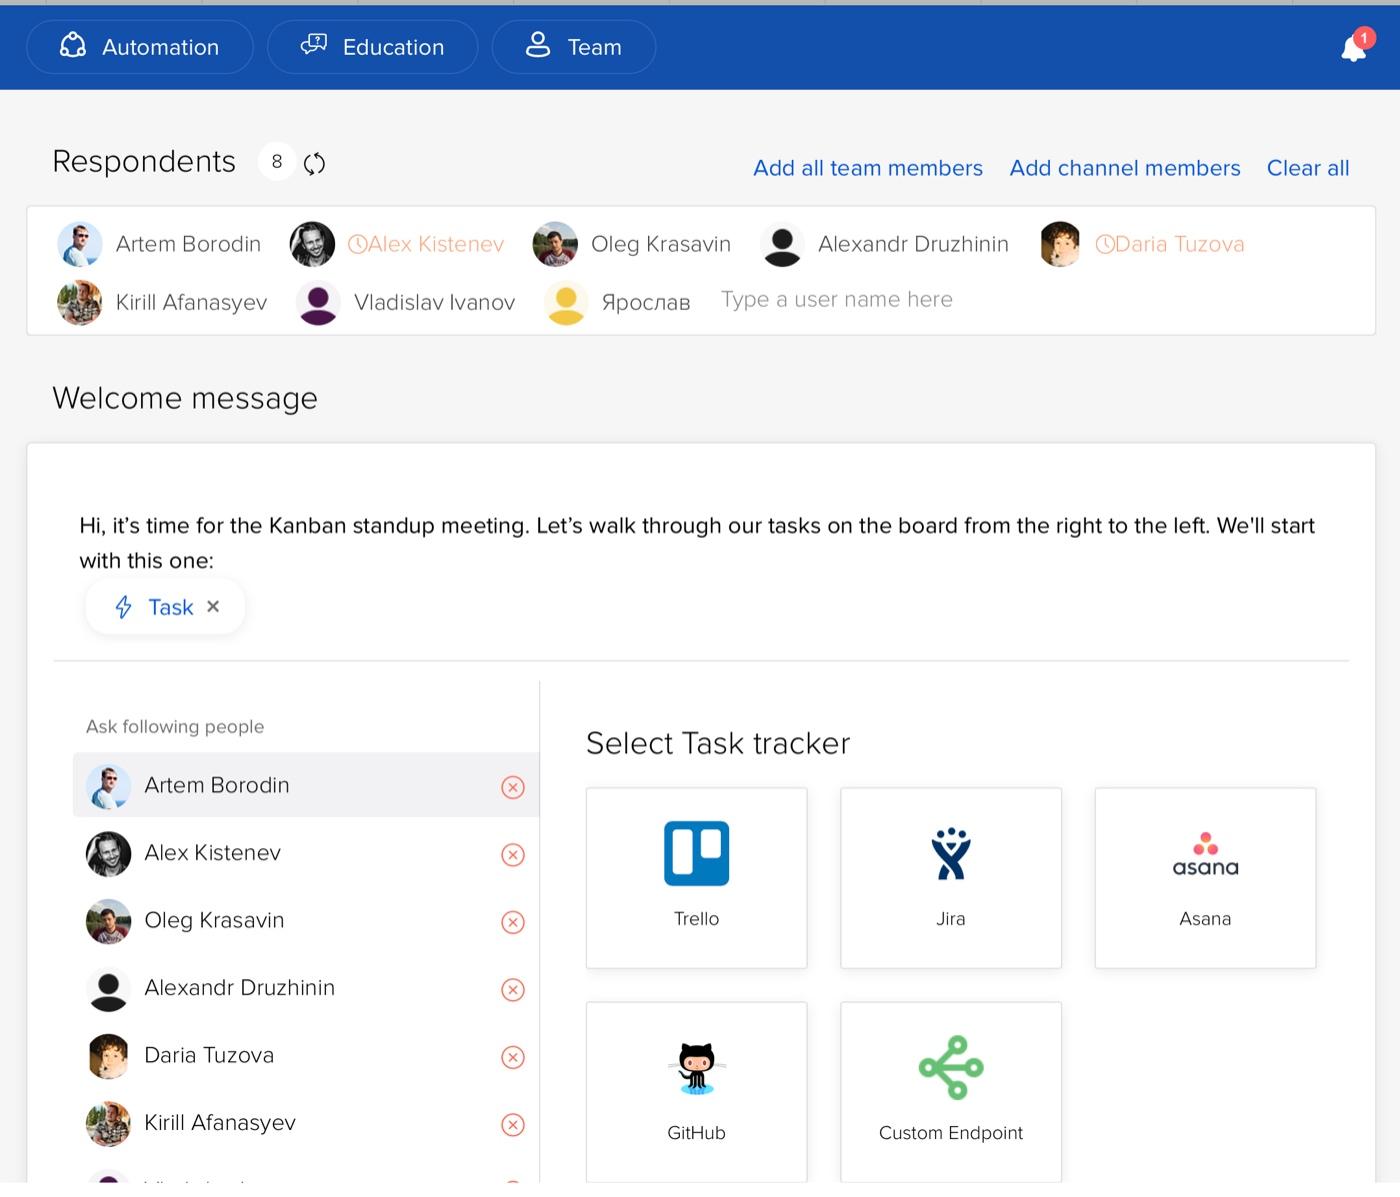
Task: Open the Team menu
Action: (x=574, y=47)
